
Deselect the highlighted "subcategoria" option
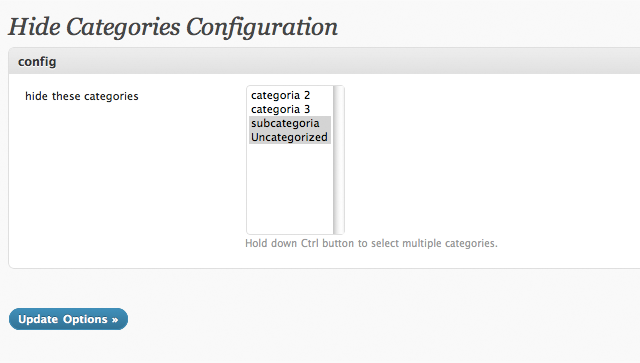pos(290,123)
